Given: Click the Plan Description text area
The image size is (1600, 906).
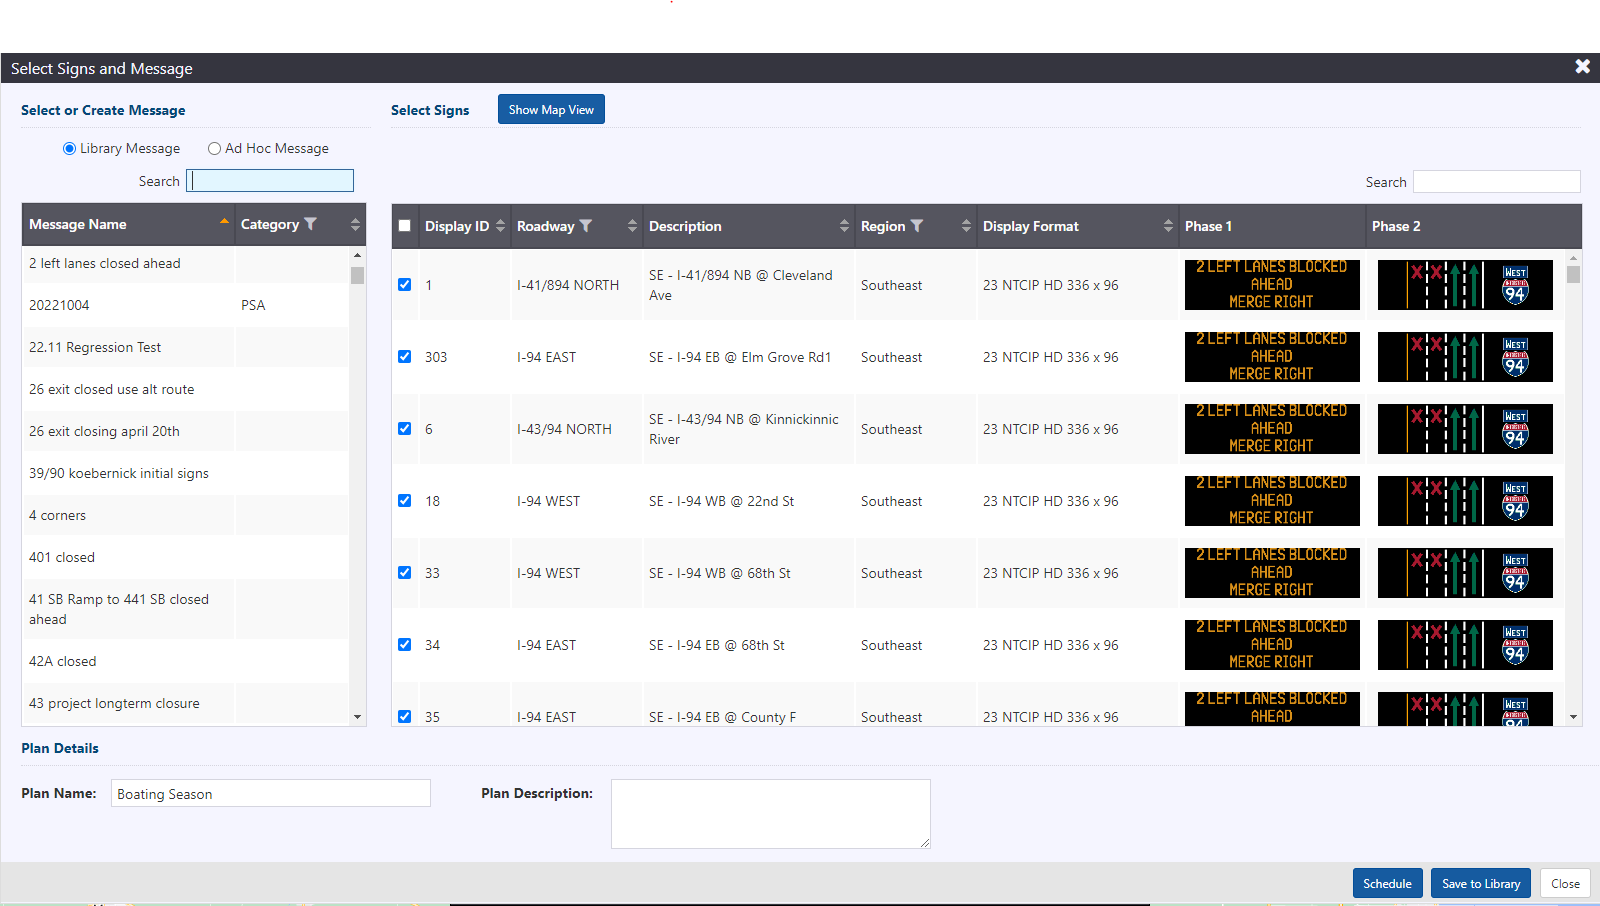Looking at the screenshot, I should 771,814.
